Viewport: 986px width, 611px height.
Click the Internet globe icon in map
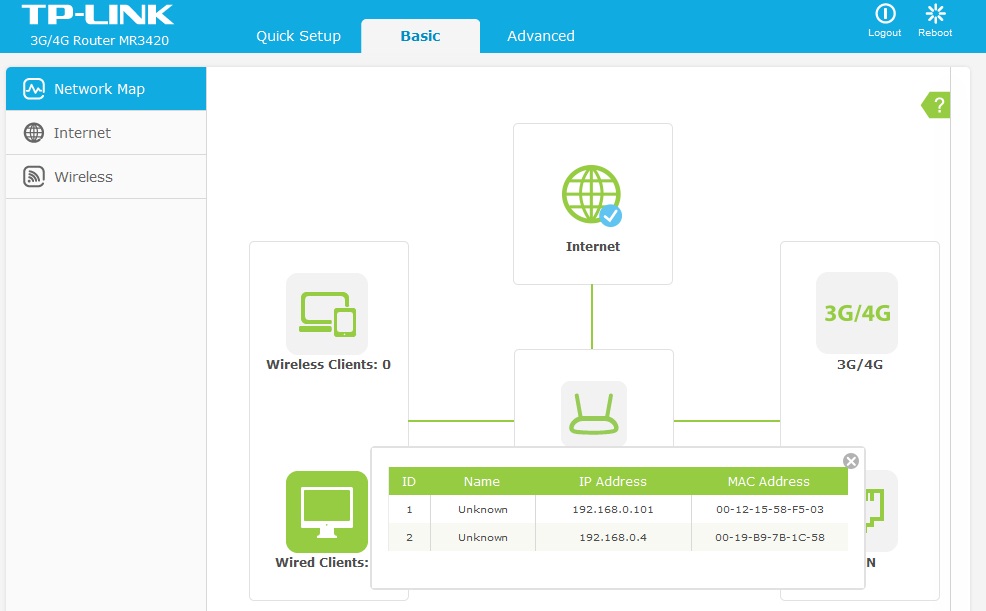(592, 195)
